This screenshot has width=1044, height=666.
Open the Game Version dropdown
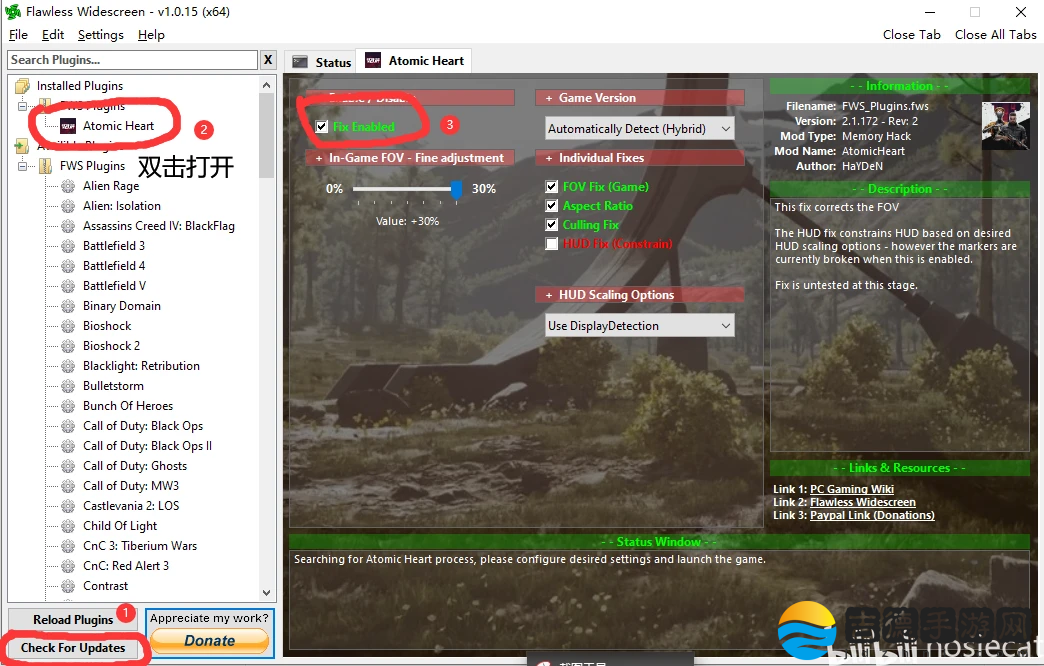tap(640, 129)
